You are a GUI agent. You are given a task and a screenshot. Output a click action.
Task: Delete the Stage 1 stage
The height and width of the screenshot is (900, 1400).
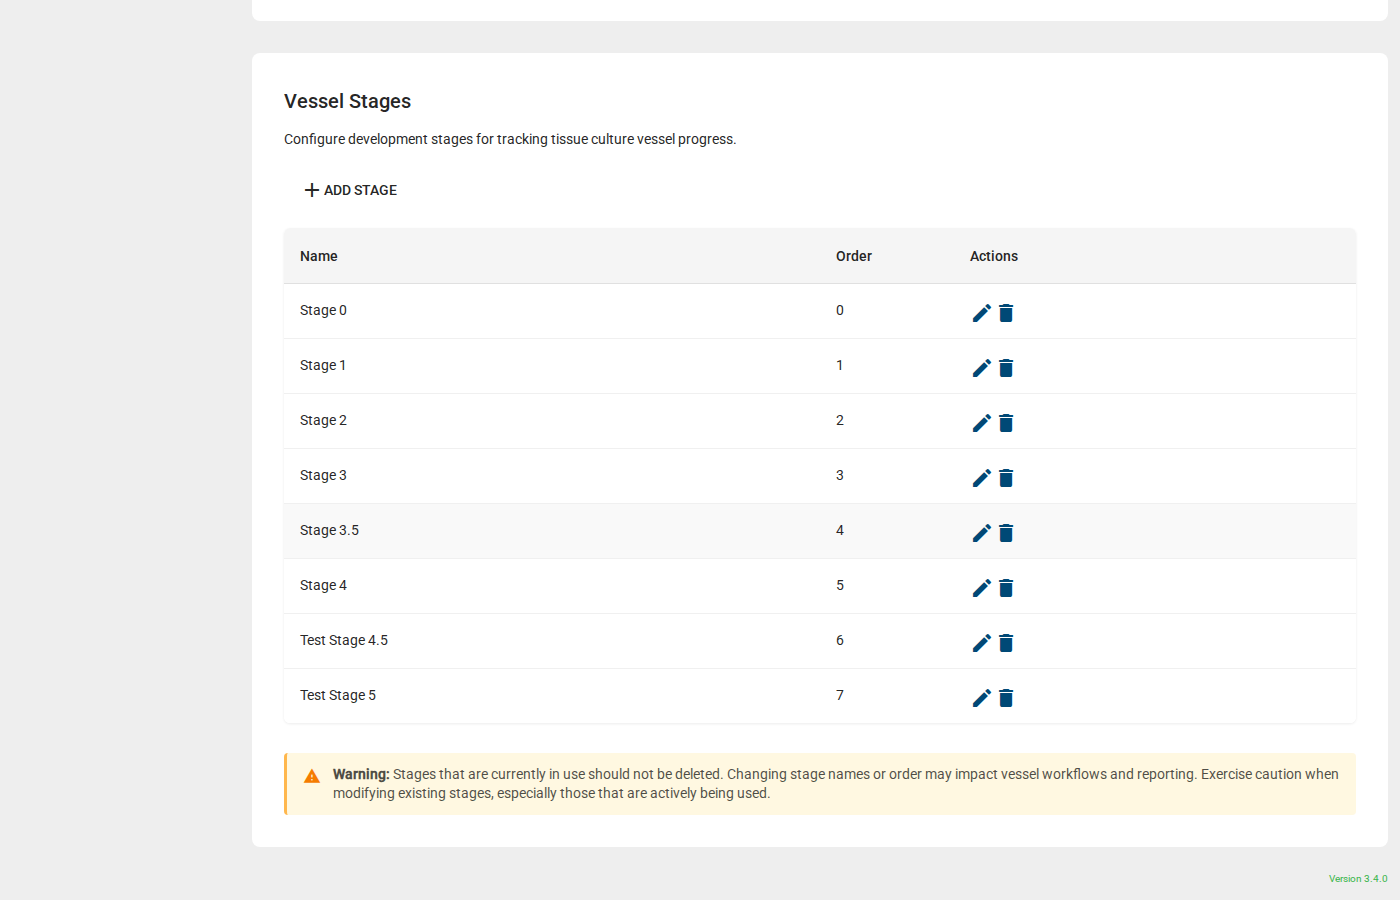click(x=1006, y=367)
